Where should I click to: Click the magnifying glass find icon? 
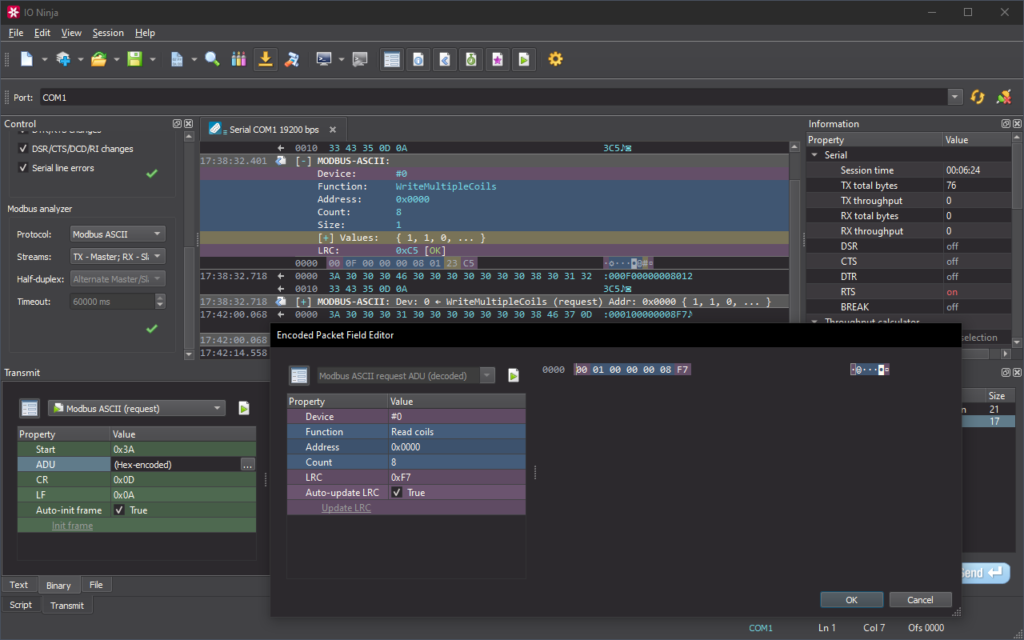tap(212, 59)
